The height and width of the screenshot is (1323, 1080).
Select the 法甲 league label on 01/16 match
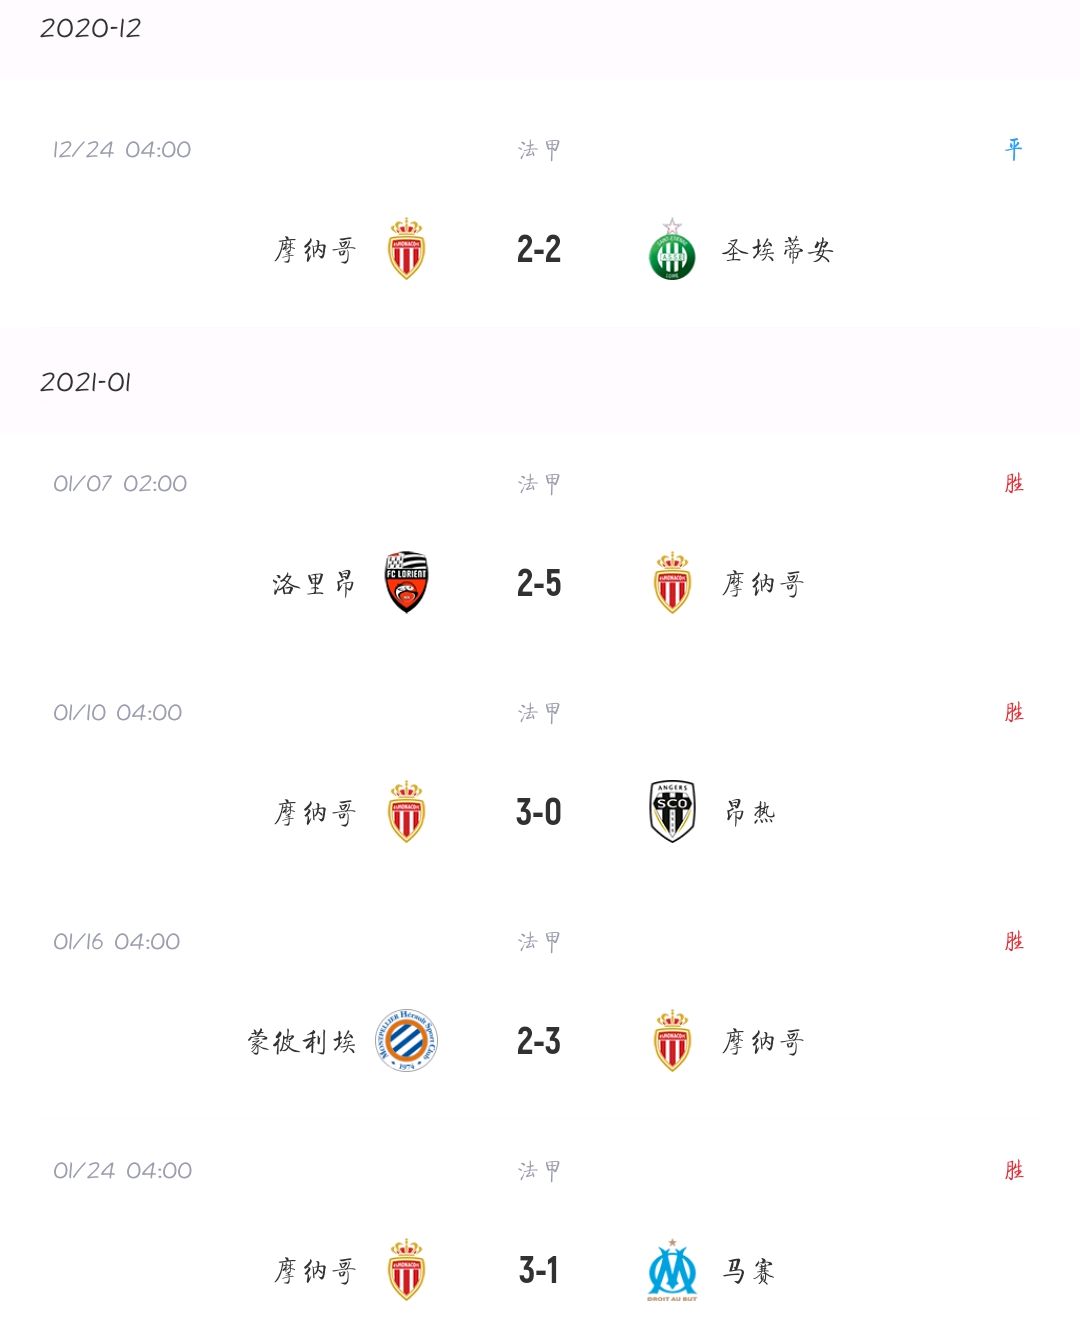click(539, 941)
